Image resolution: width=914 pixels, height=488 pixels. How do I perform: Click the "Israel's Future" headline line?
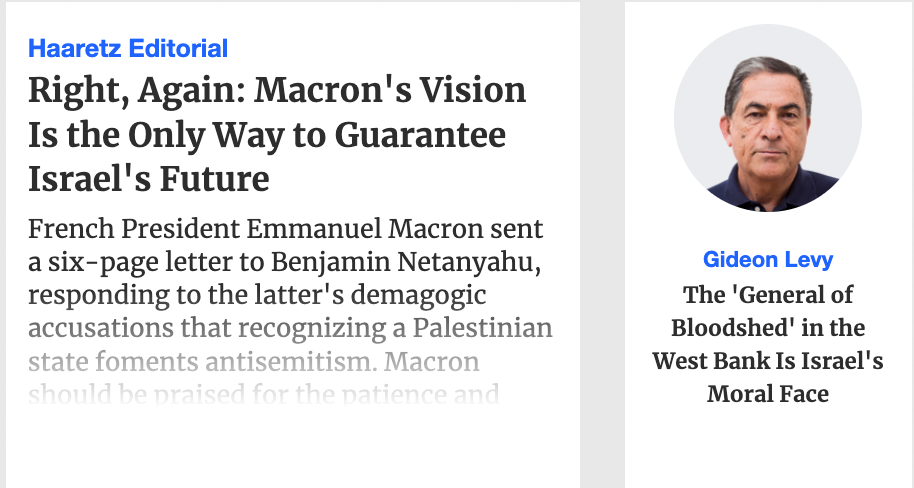tap(149, 179)
